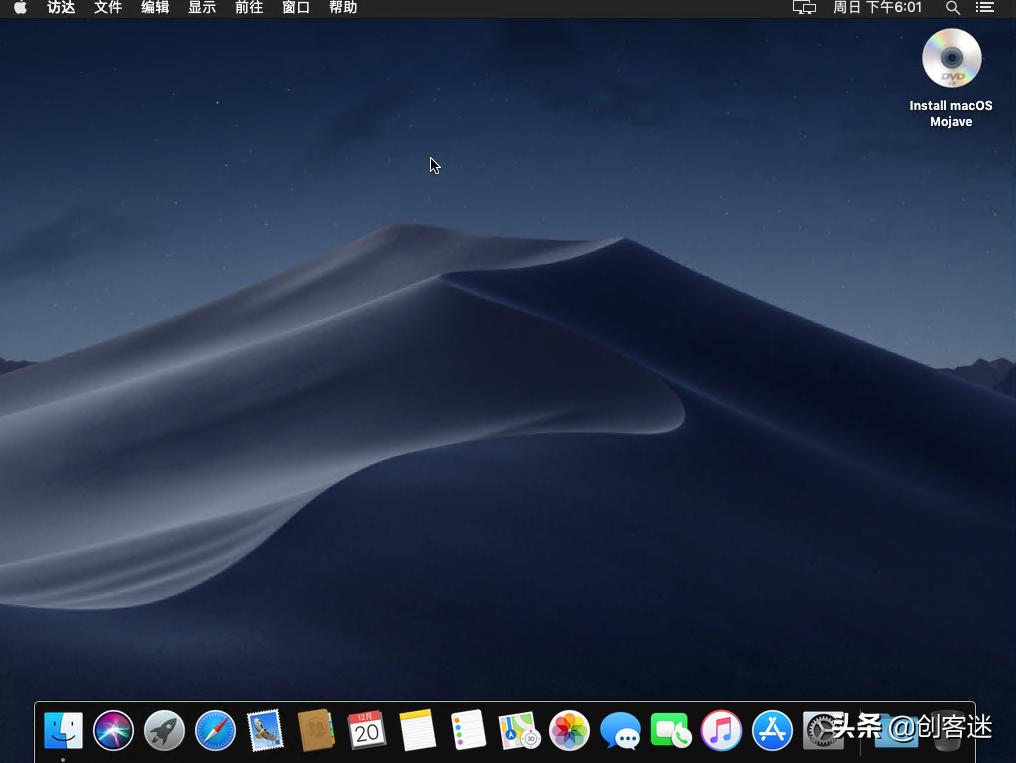Open Launchpad
This screenshot has width=1016, height=763.
[164, 730]
